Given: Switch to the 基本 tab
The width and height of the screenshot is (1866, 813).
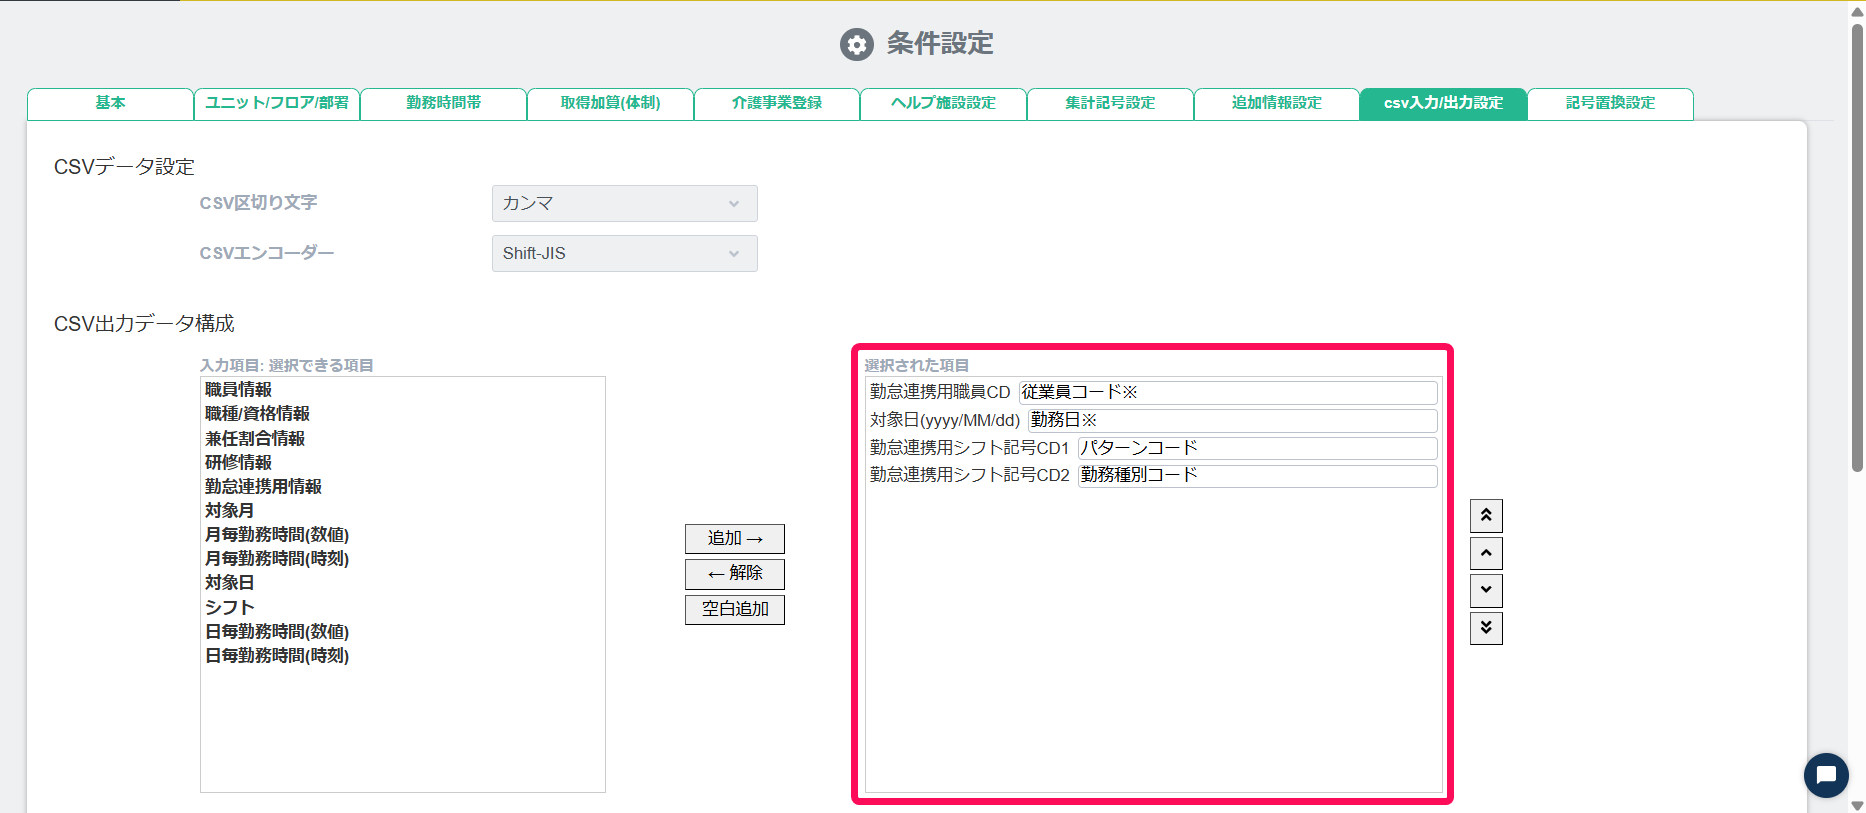Looking at the screenshot, I should pos(110,103).
